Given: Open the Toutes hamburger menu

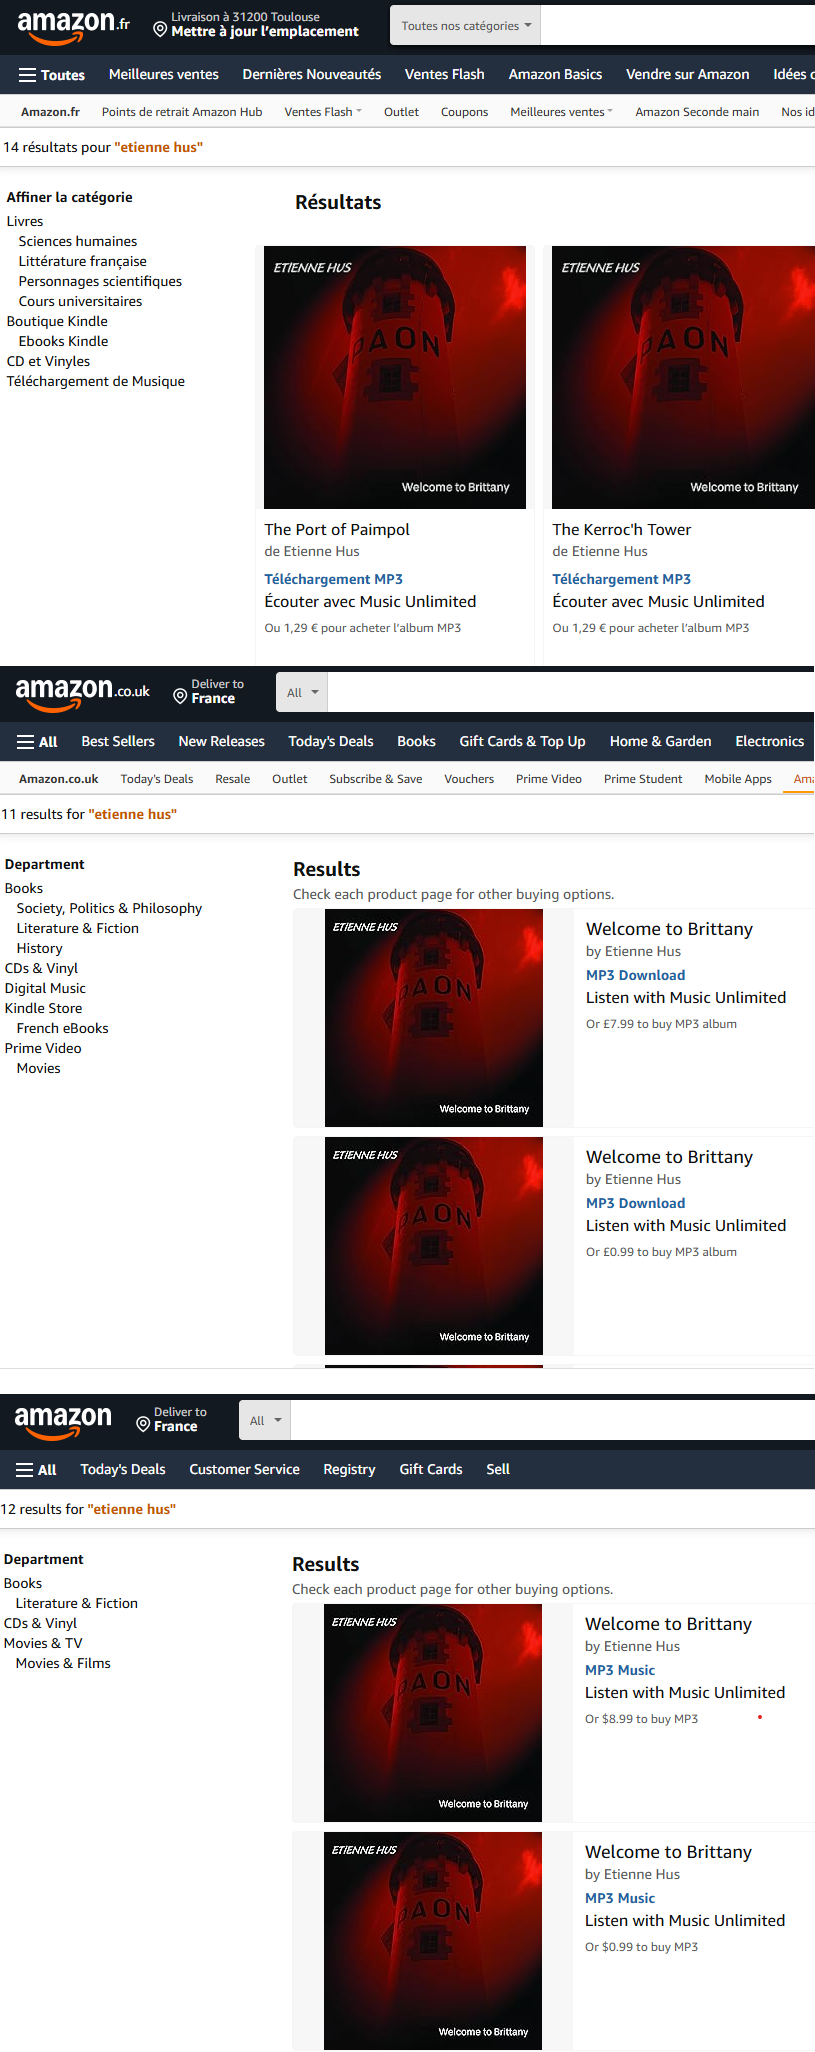Looking at the screenshot, I should click(x=52, y=75).
